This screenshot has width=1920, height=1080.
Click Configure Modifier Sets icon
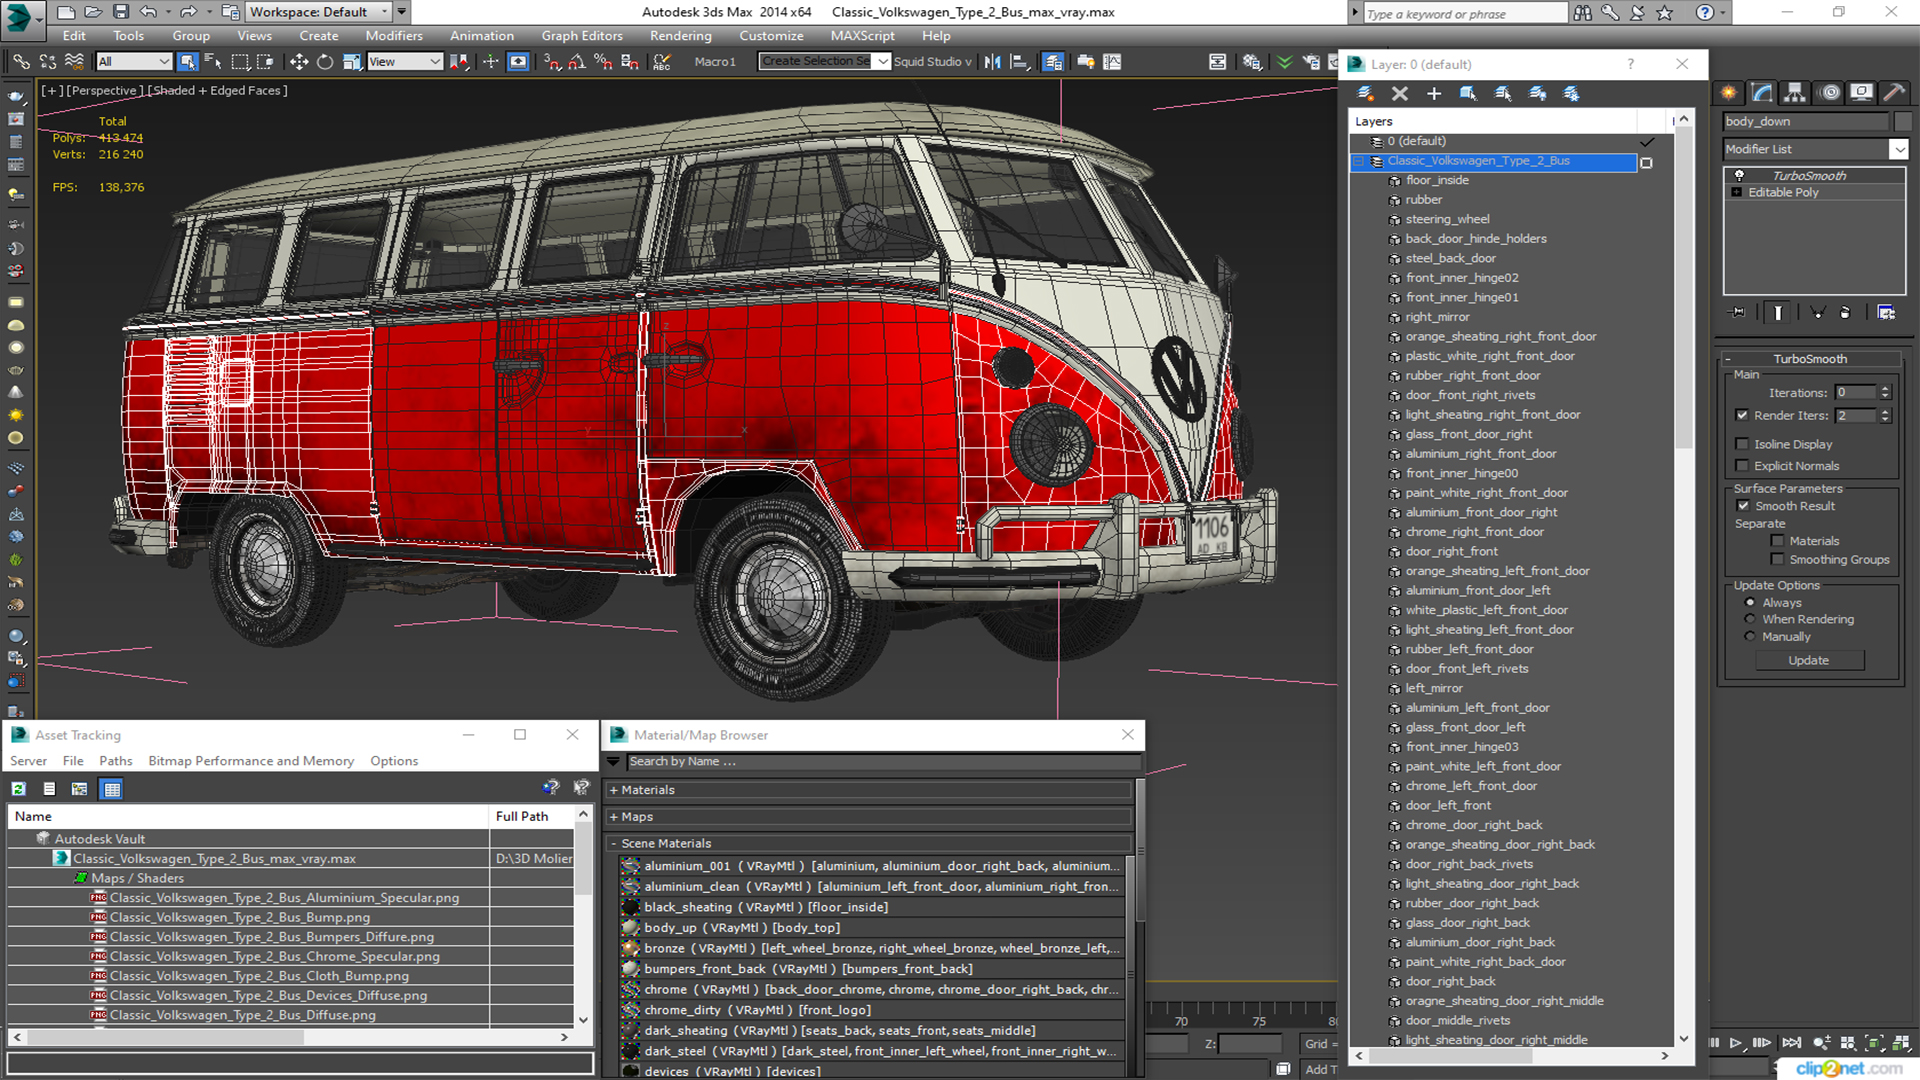(x=1886, y=313)
